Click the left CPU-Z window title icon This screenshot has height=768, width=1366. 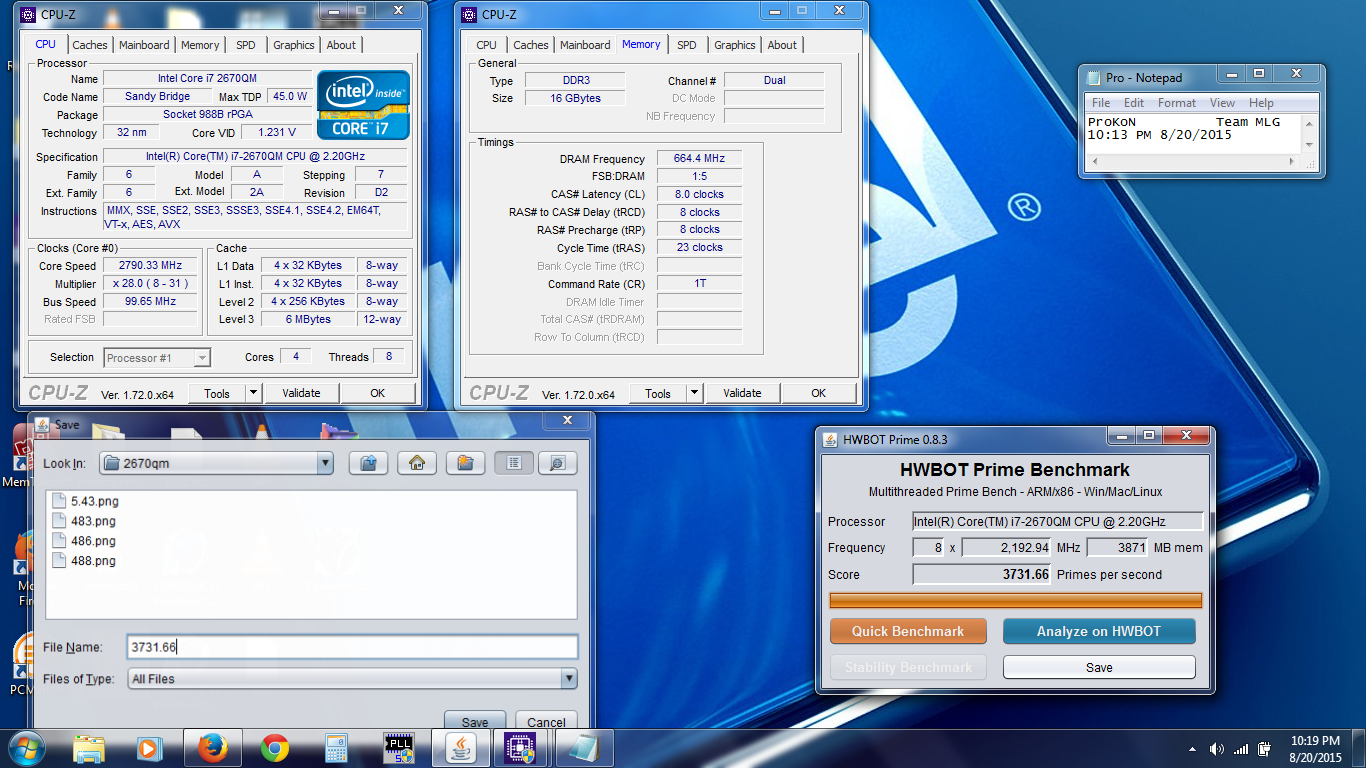pos(28,14)
